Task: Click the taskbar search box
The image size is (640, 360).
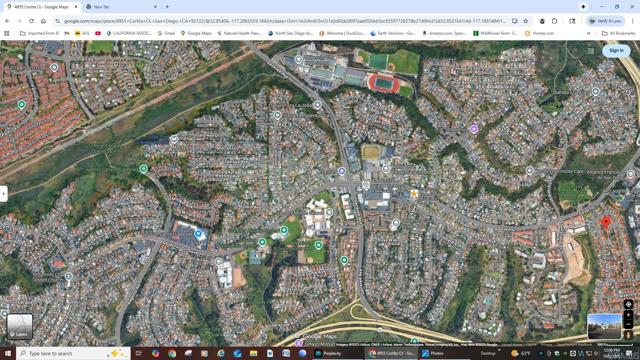Action: coord(73,353)
